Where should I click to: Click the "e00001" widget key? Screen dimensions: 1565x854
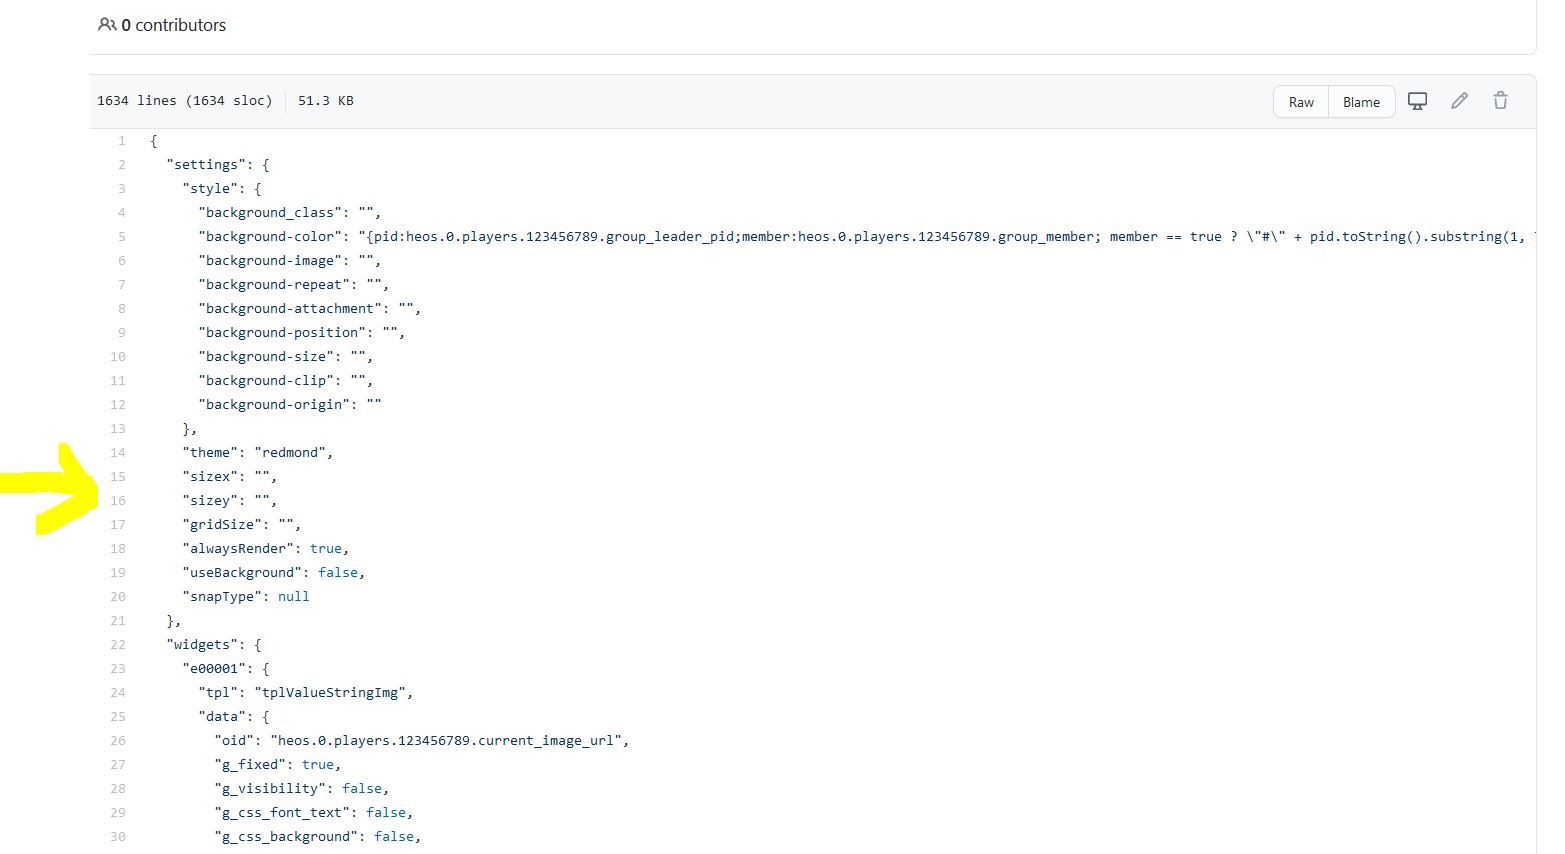[x=214, y=669]
